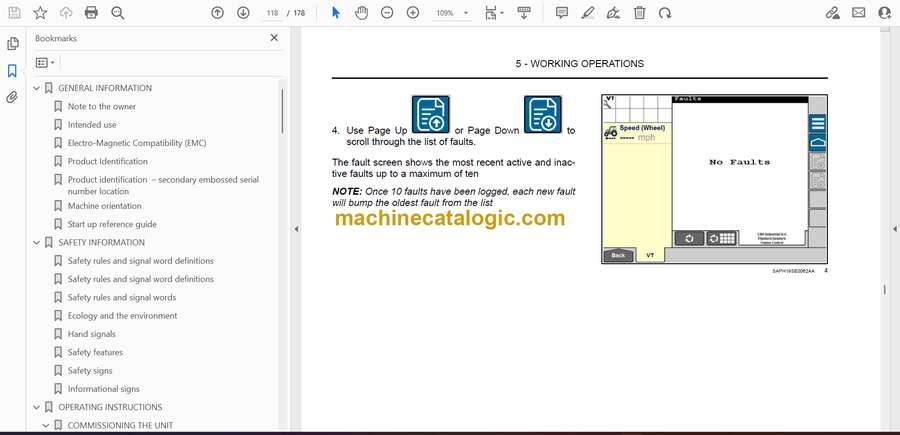This screenshot has width=900, height=435.
Task: Open Electro-Magnetic Compatibility (EMC) bookmark
Action: tap(137, 143)
